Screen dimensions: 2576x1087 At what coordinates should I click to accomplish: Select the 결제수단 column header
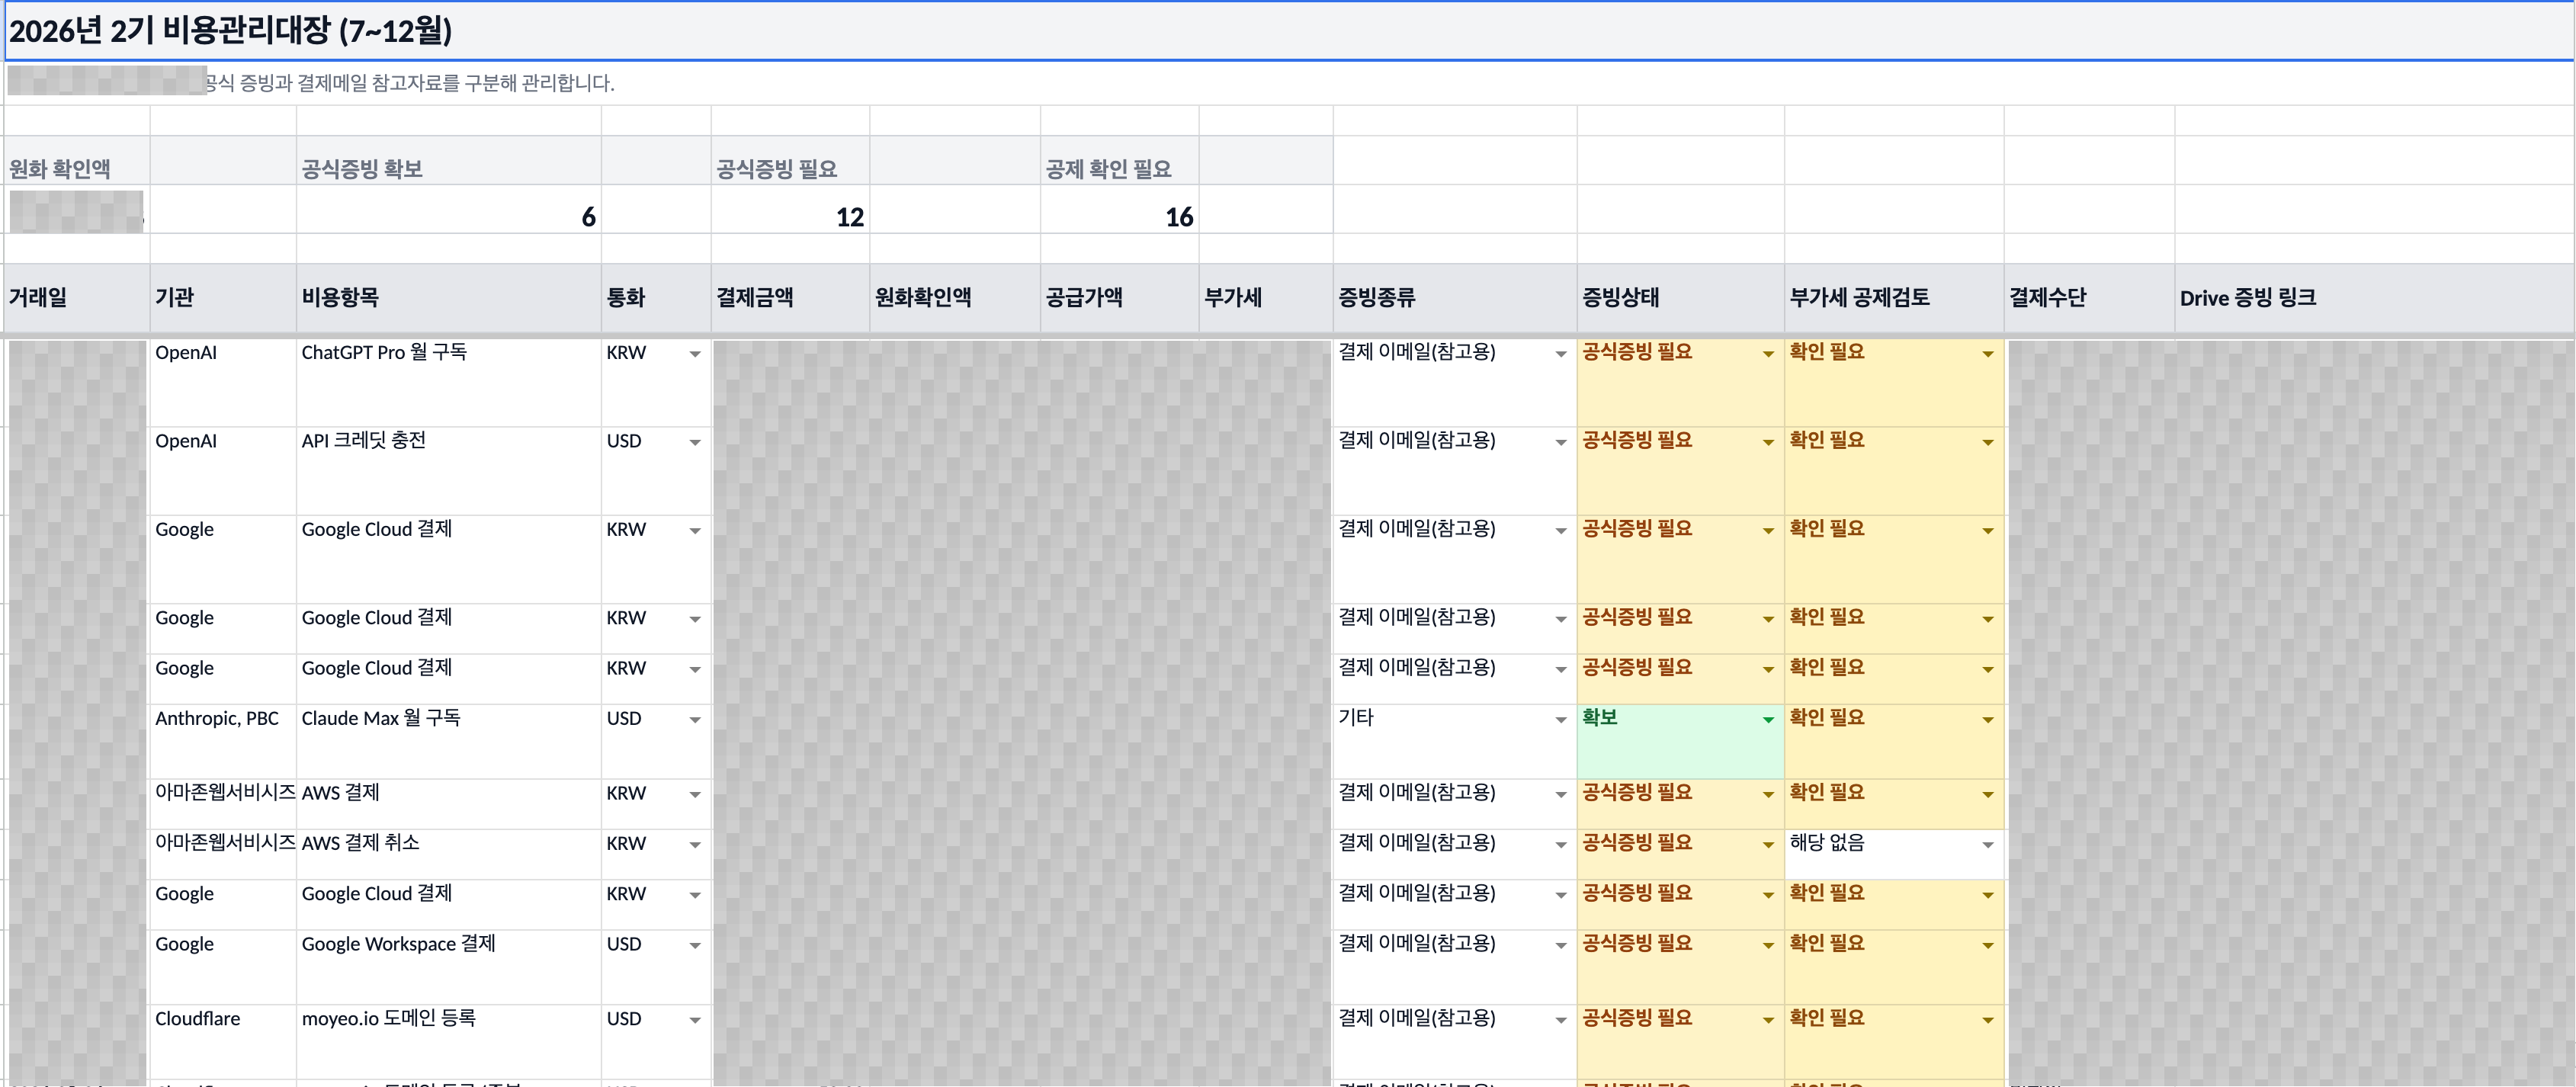[x=2089, y=298]
